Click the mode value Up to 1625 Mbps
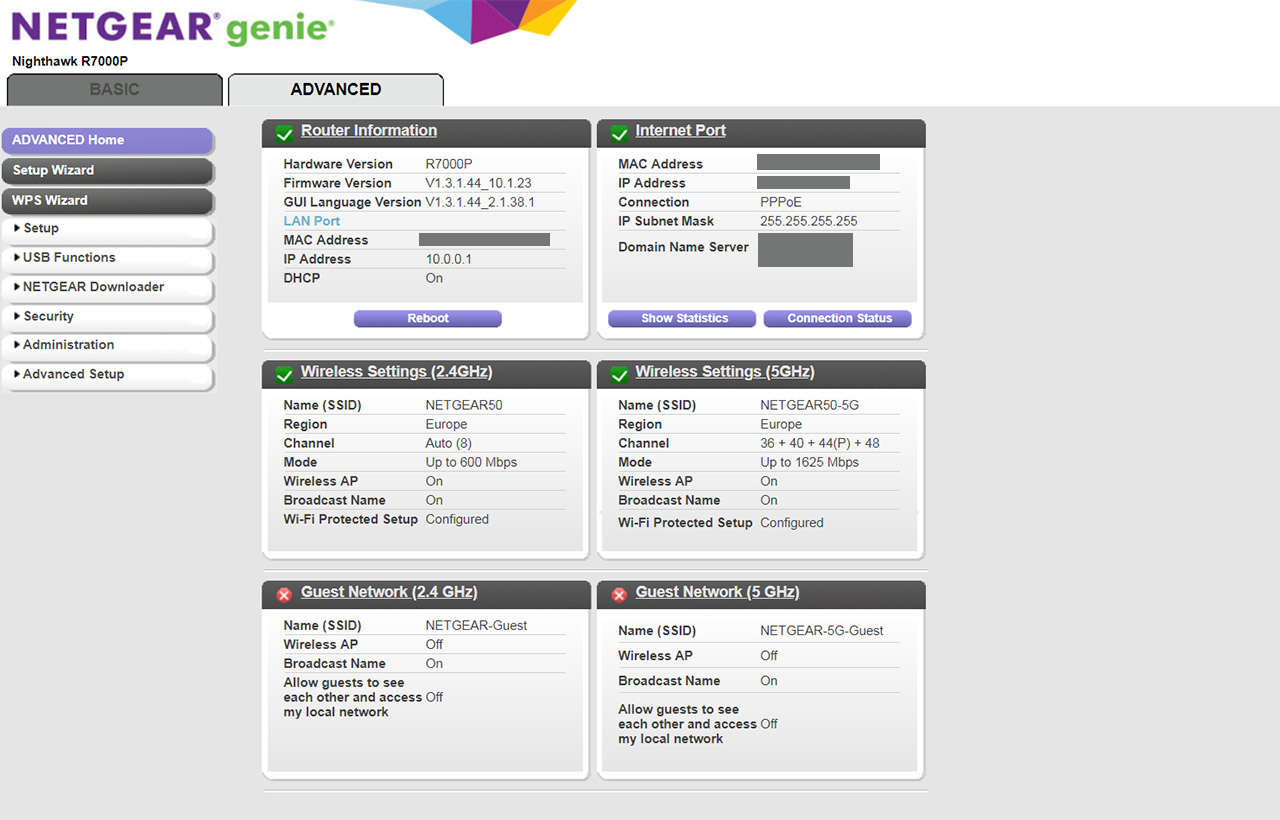This screenshot has width=1280, height=820. point(810,463)
